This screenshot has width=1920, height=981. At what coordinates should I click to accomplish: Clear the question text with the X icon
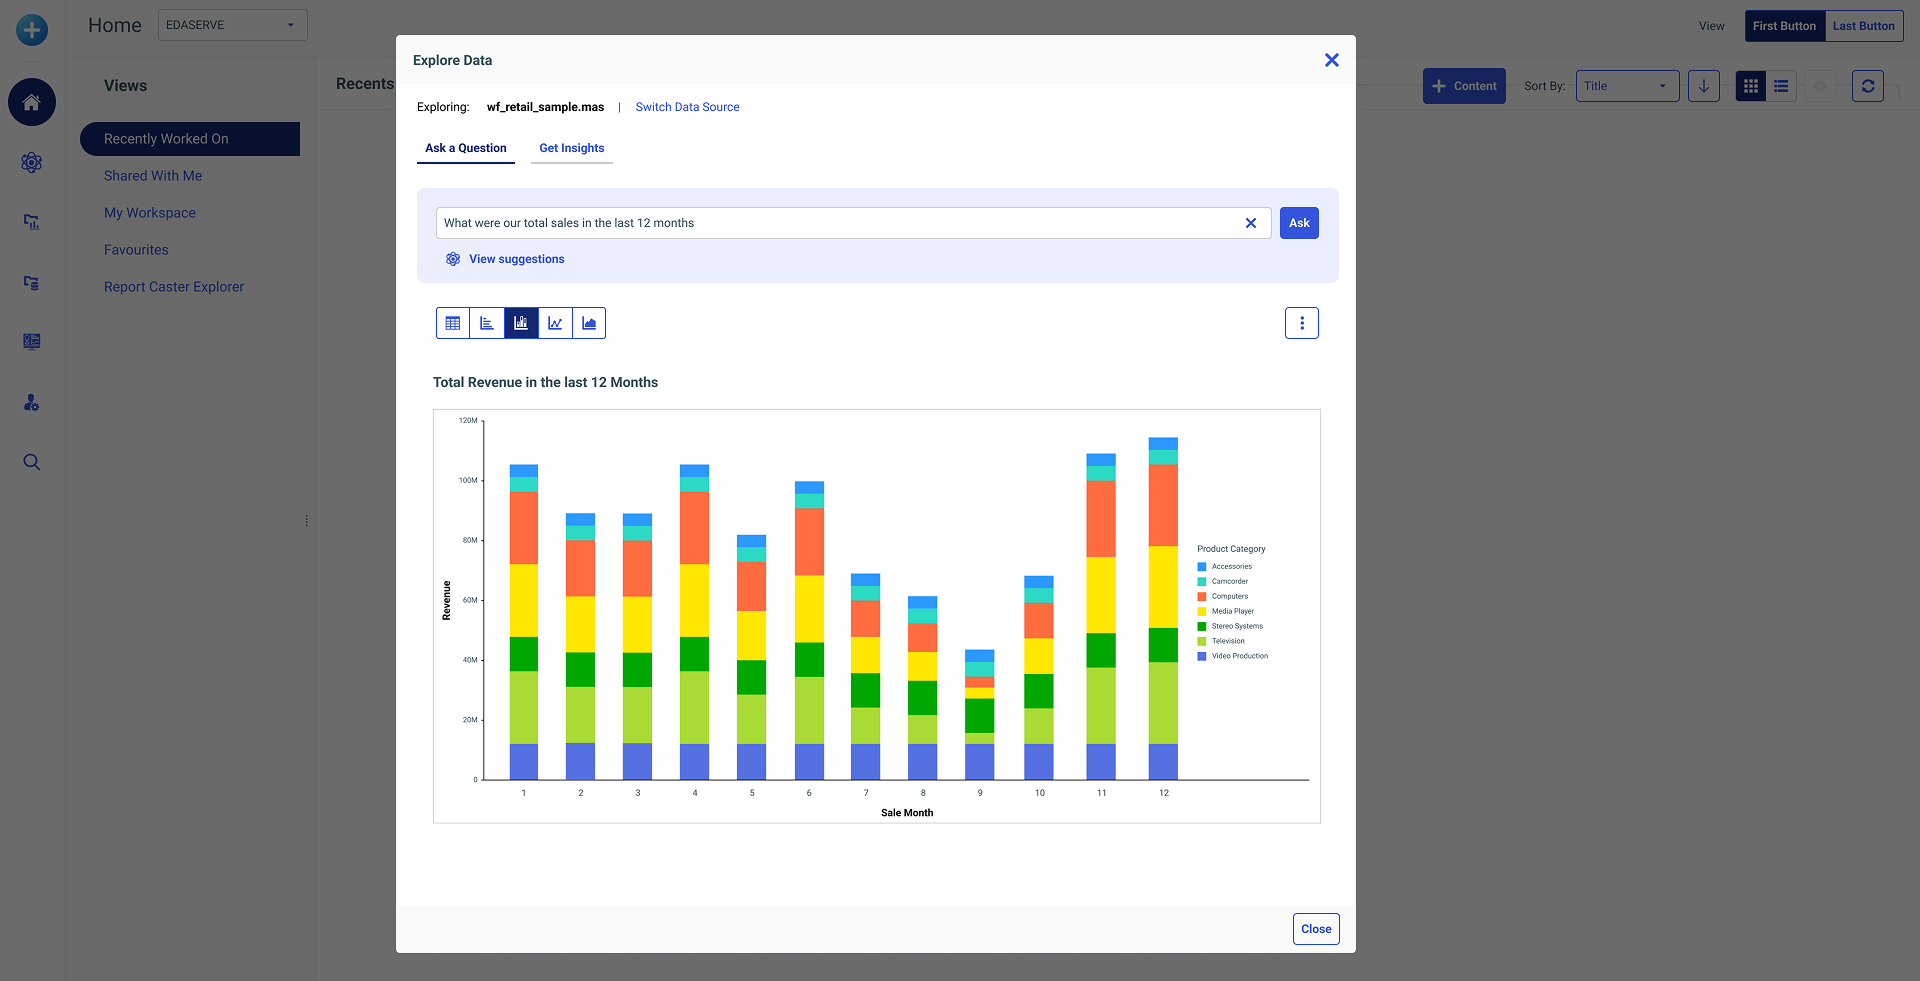click(1251, 223)
